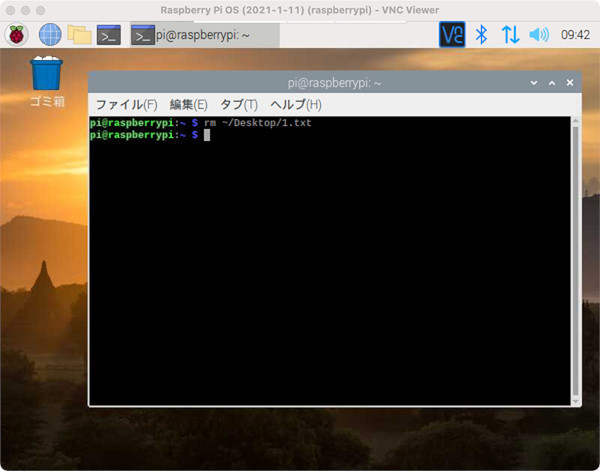Launch the web browser globe icon
The image size is (600, 471).
point(50,35)
